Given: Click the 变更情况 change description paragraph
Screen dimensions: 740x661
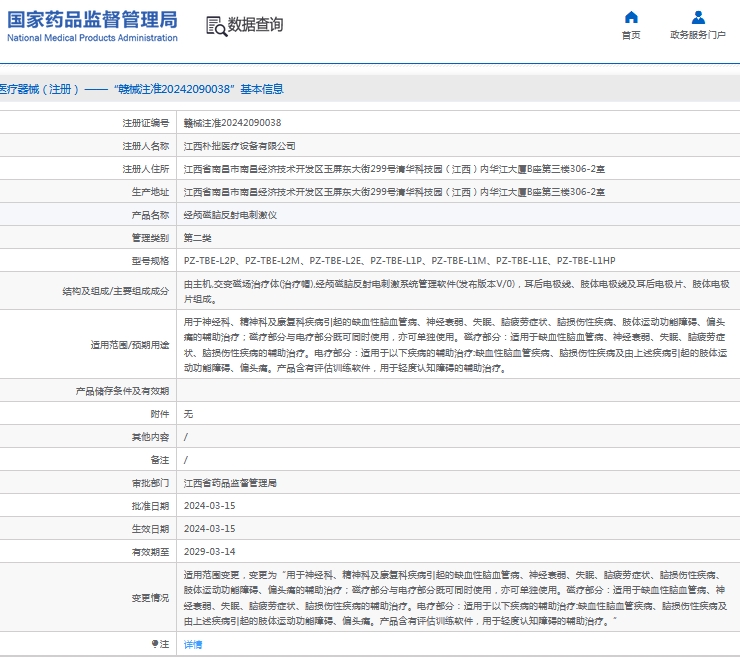Looking at the screenshot, I should tap(455, 598).
